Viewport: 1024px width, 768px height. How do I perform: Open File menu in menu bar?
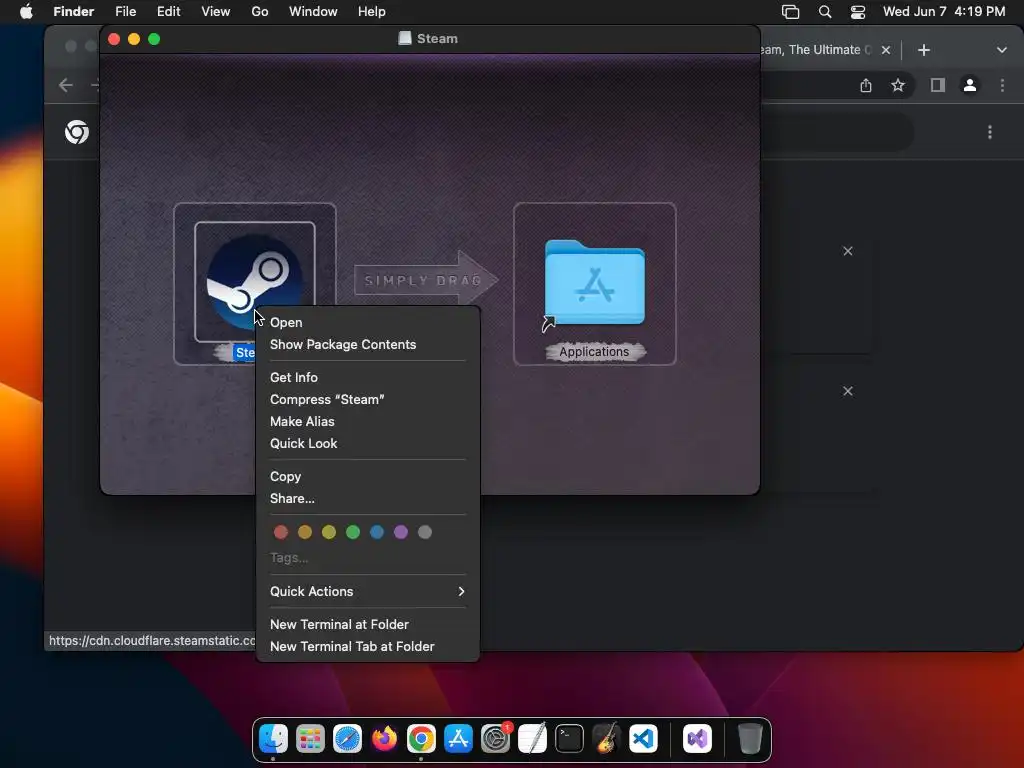tap(125, 11)
